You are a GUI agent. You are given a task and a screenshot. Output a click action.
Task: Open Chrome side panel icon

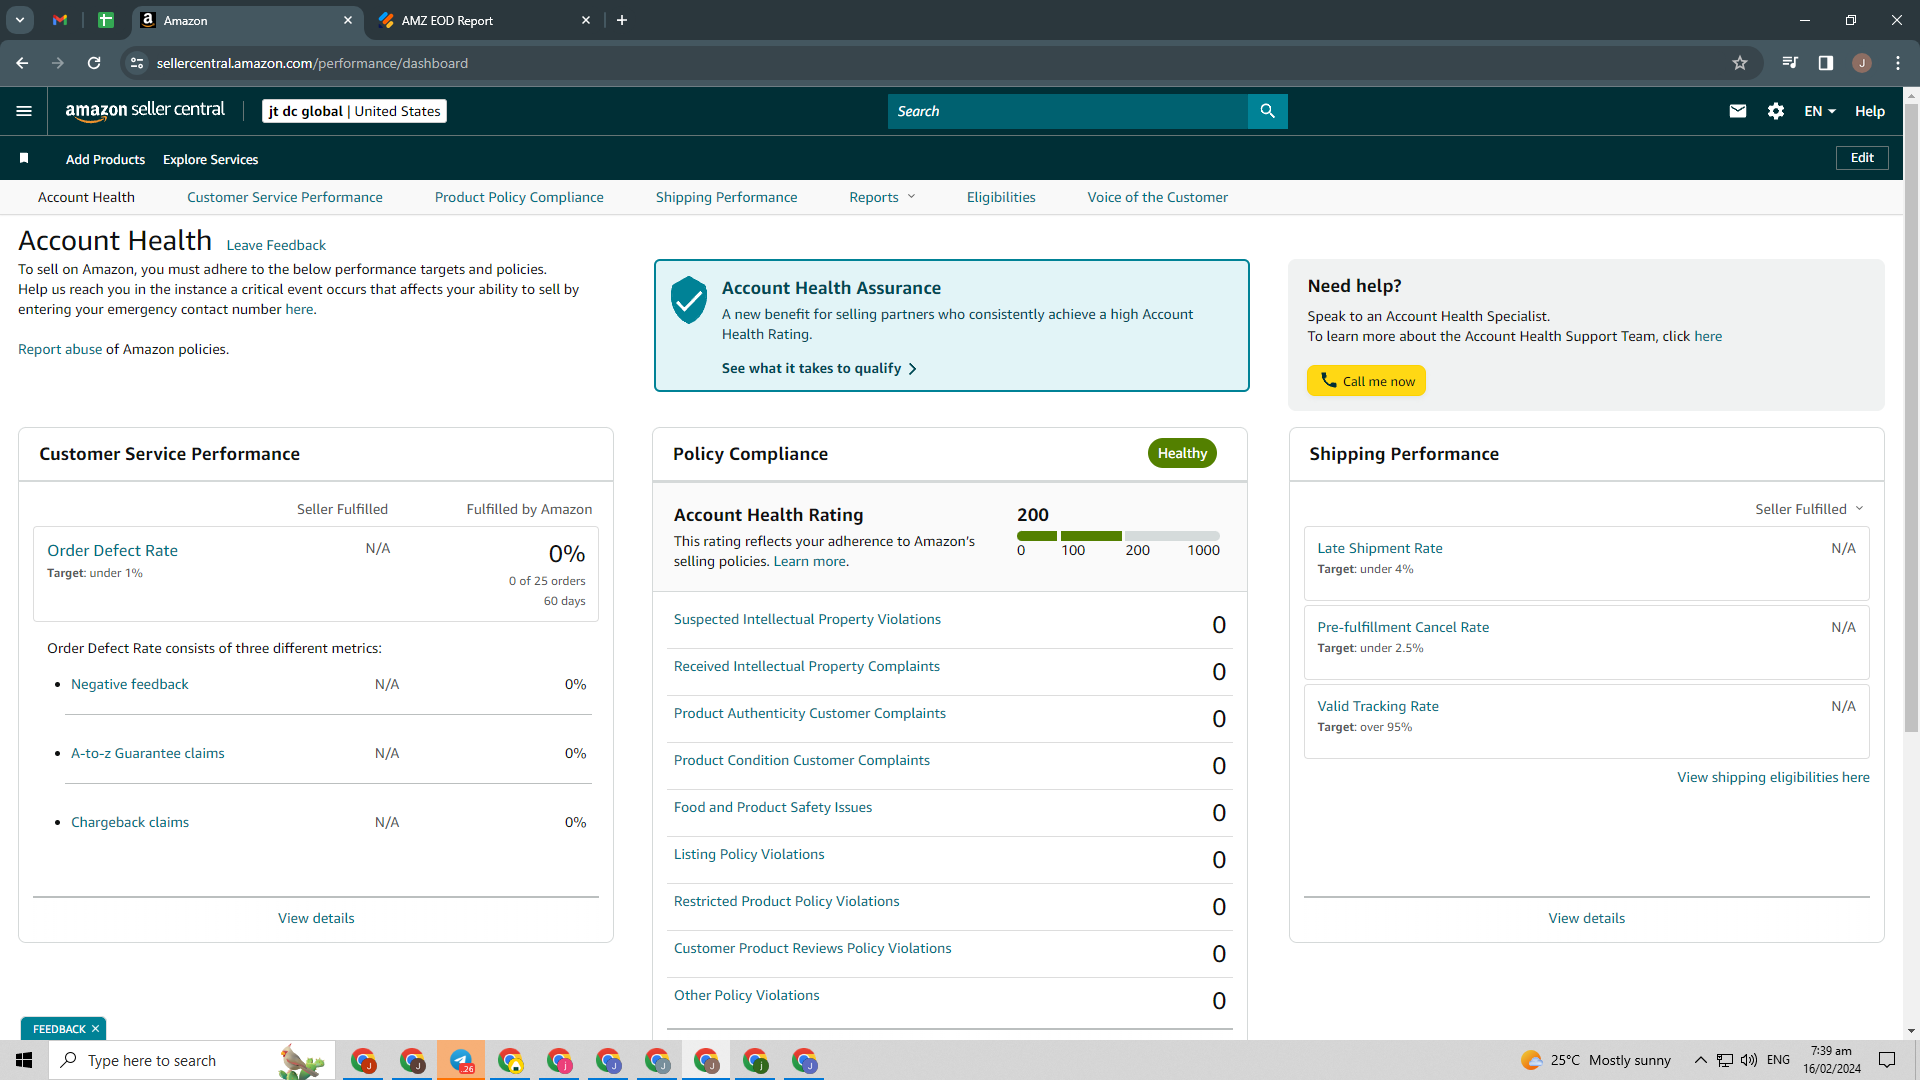[x=1826, y=63]
